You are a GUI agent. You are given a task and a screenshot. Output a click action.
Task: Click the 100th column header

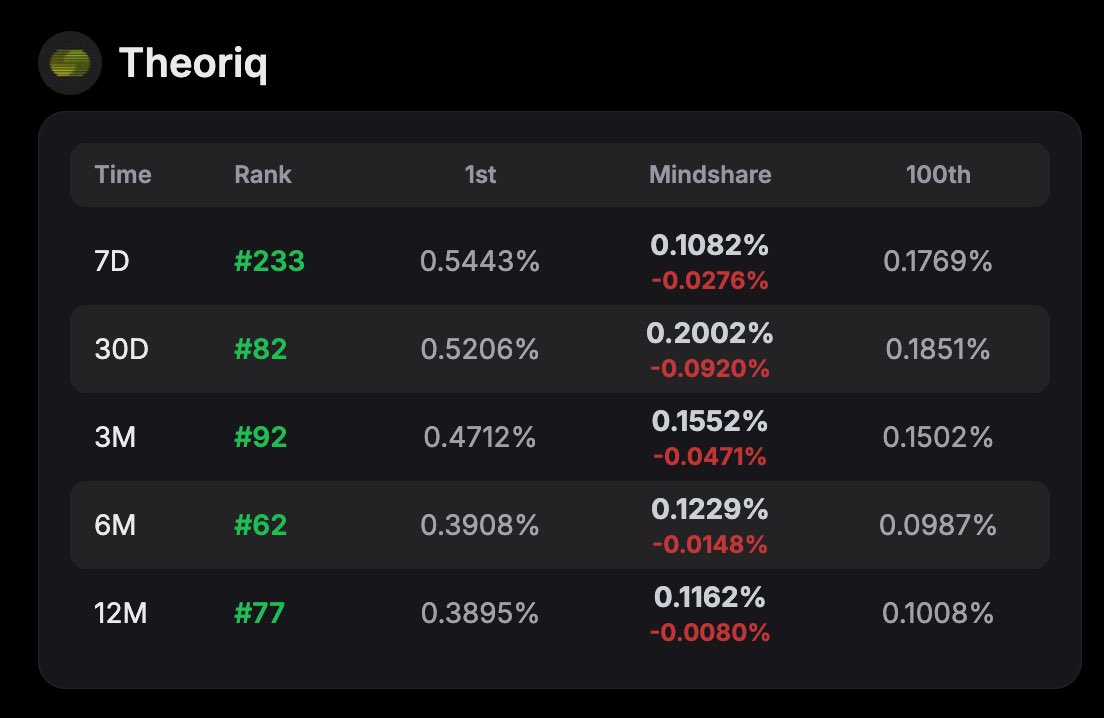[x=938, y=175]
